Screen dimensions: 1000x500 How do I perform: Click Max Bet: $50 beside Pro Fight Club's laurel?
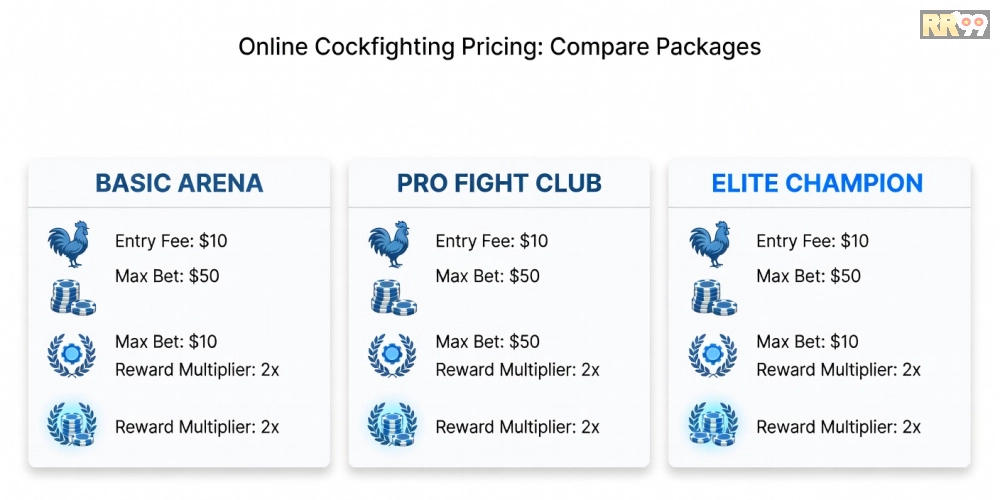487,342
